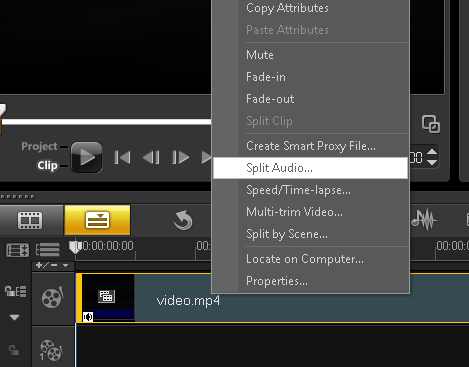Click the preview scrubber bar

107,122
